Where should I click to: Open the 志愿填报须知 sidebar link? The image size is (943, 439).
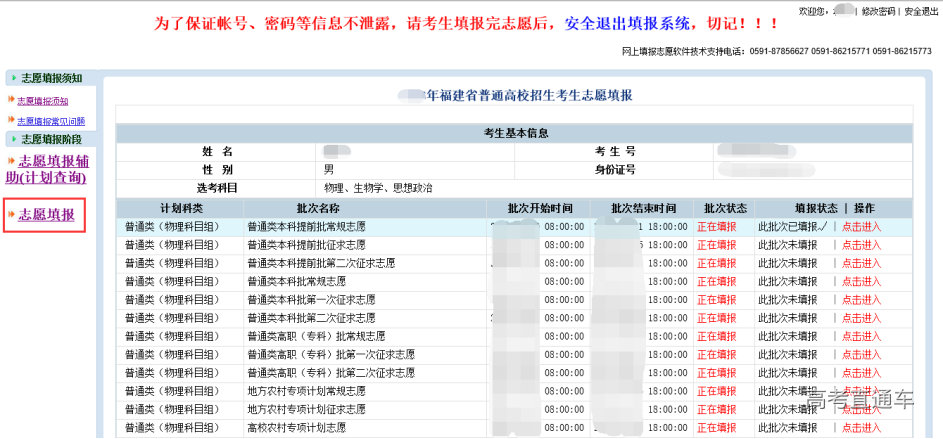point(43,101)
